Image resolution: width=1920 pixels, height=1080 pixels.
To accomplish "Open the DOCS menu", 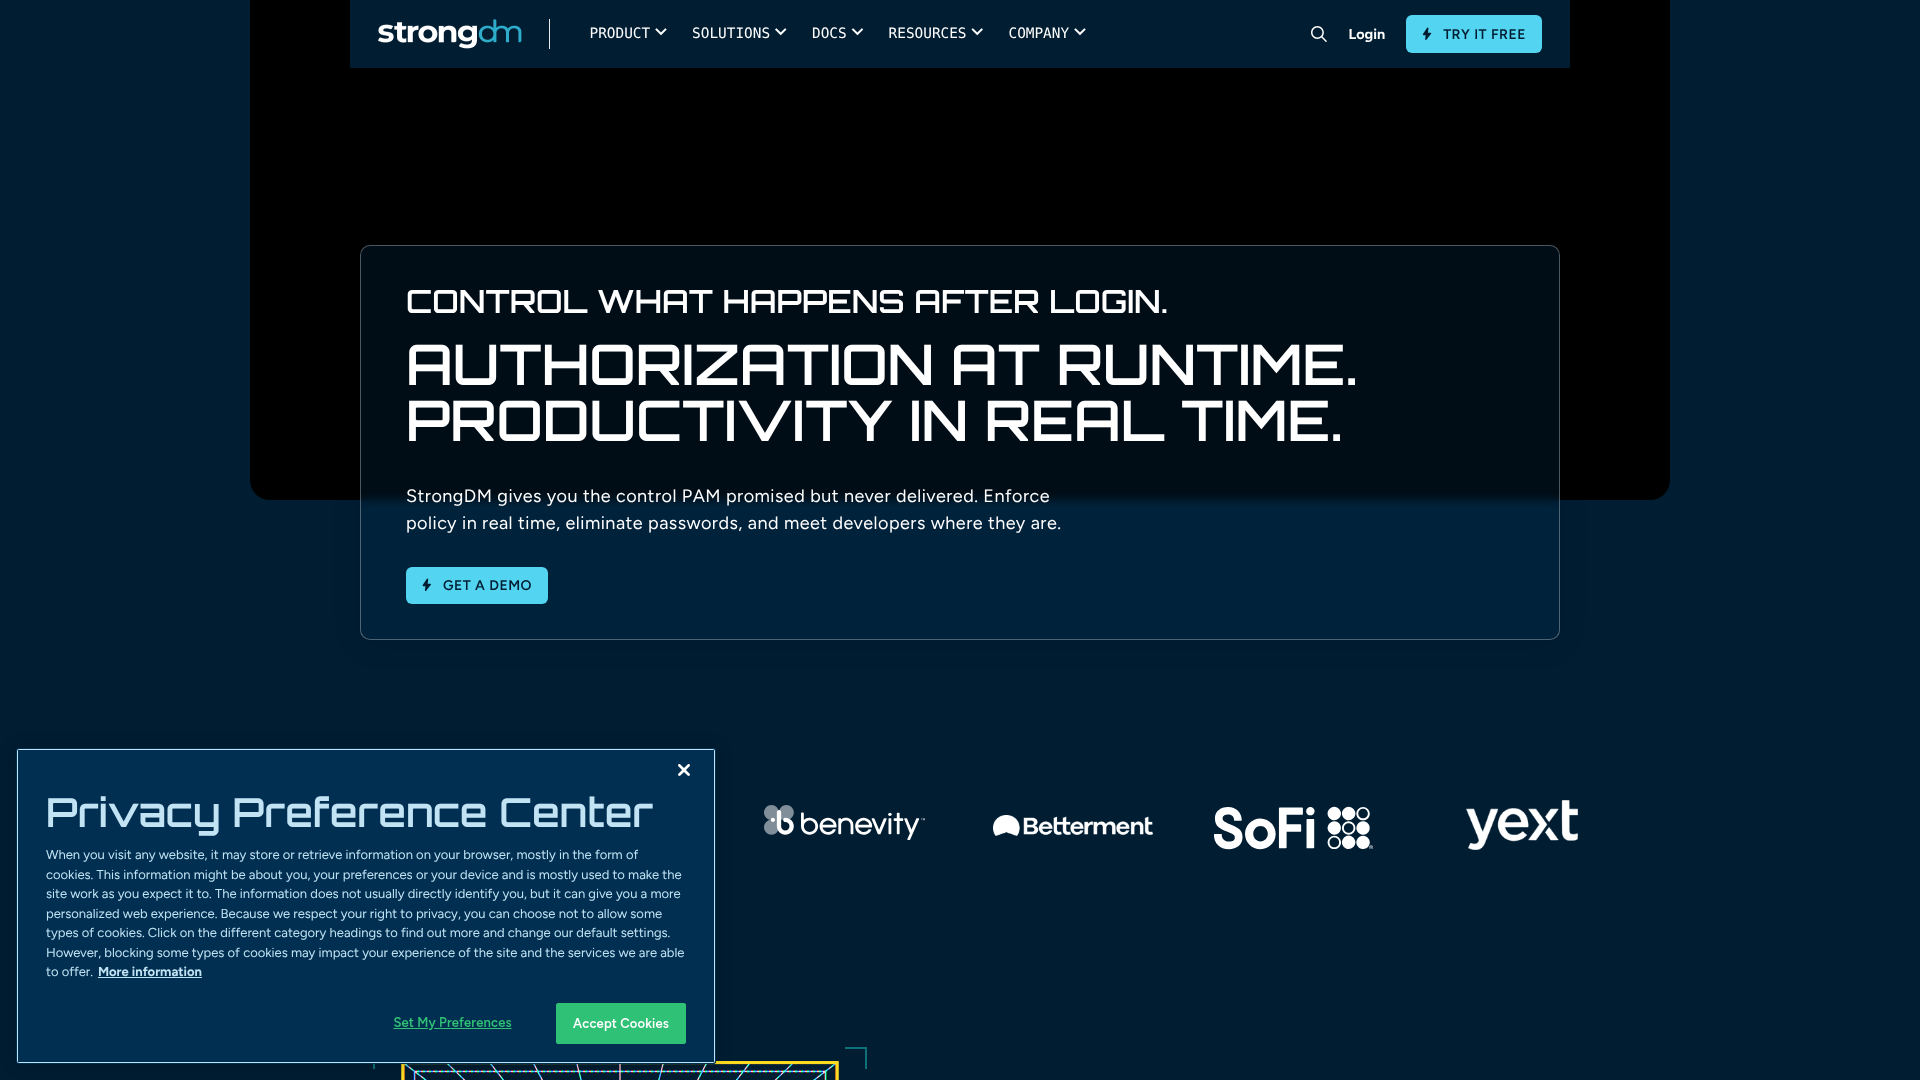I will [836, 33].
